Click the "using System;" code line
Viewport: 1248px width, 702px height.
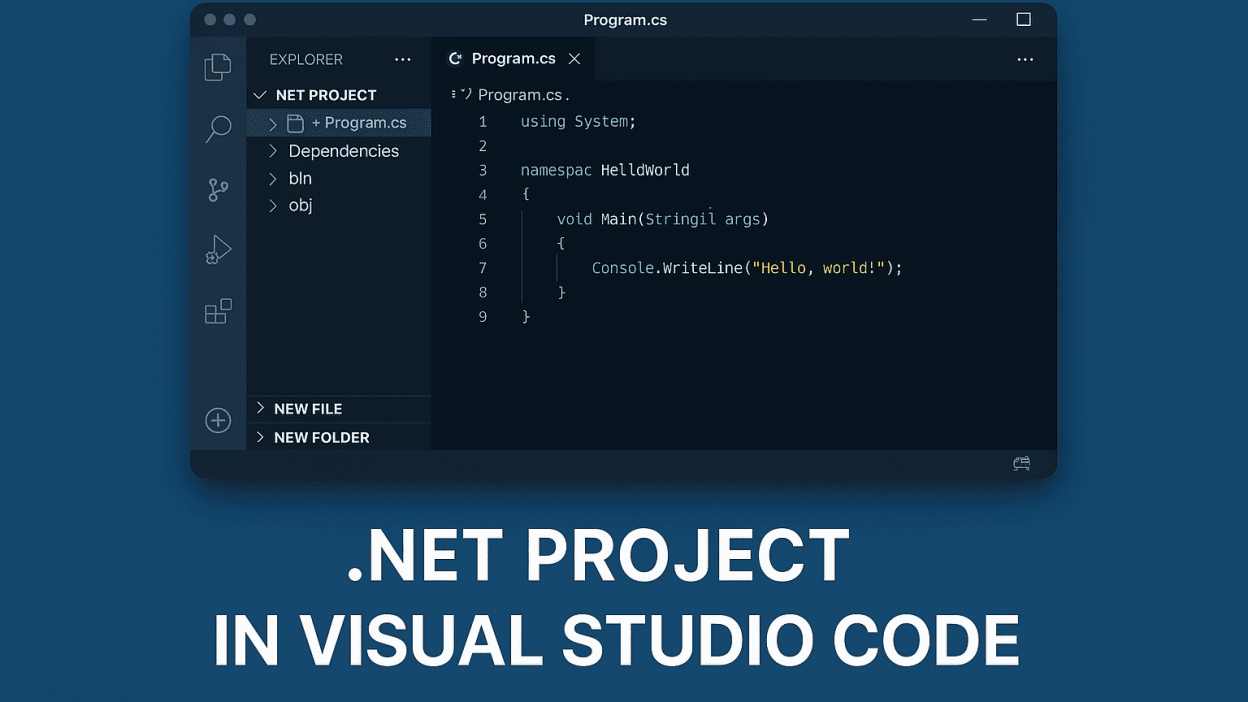pyautogui.click(x=578, y=121)
